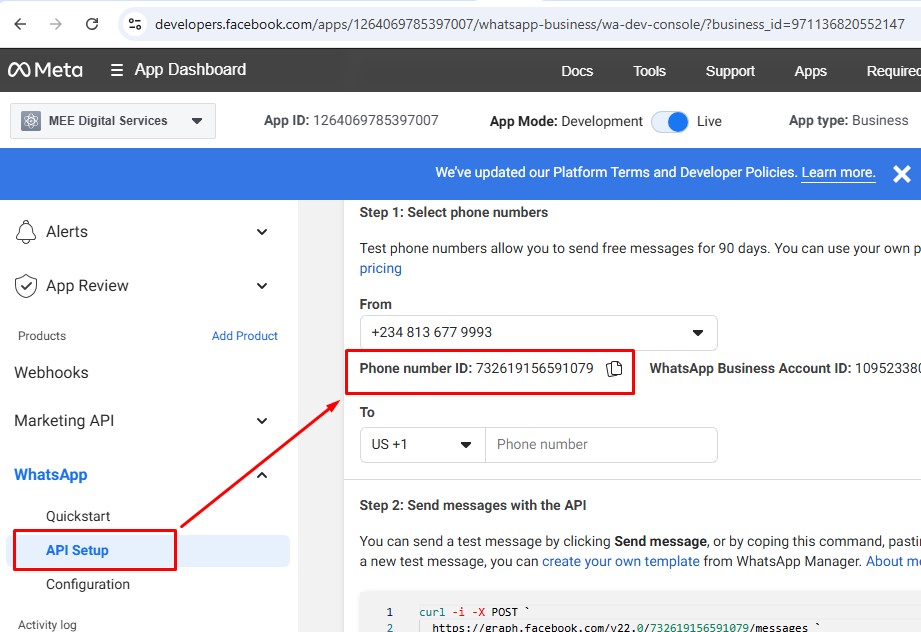Select WhatsApp product in sidebar
The height and width of the screenshot is (632, 921).
point(51,475)
